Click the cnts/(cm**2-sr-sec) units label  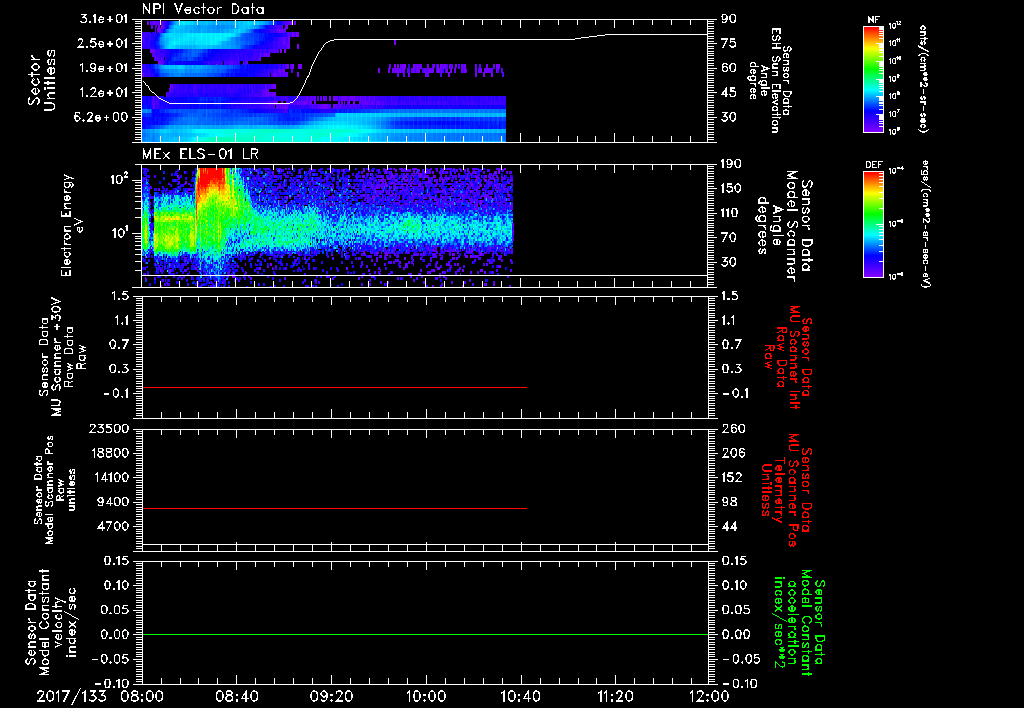[x=923, y=78]
